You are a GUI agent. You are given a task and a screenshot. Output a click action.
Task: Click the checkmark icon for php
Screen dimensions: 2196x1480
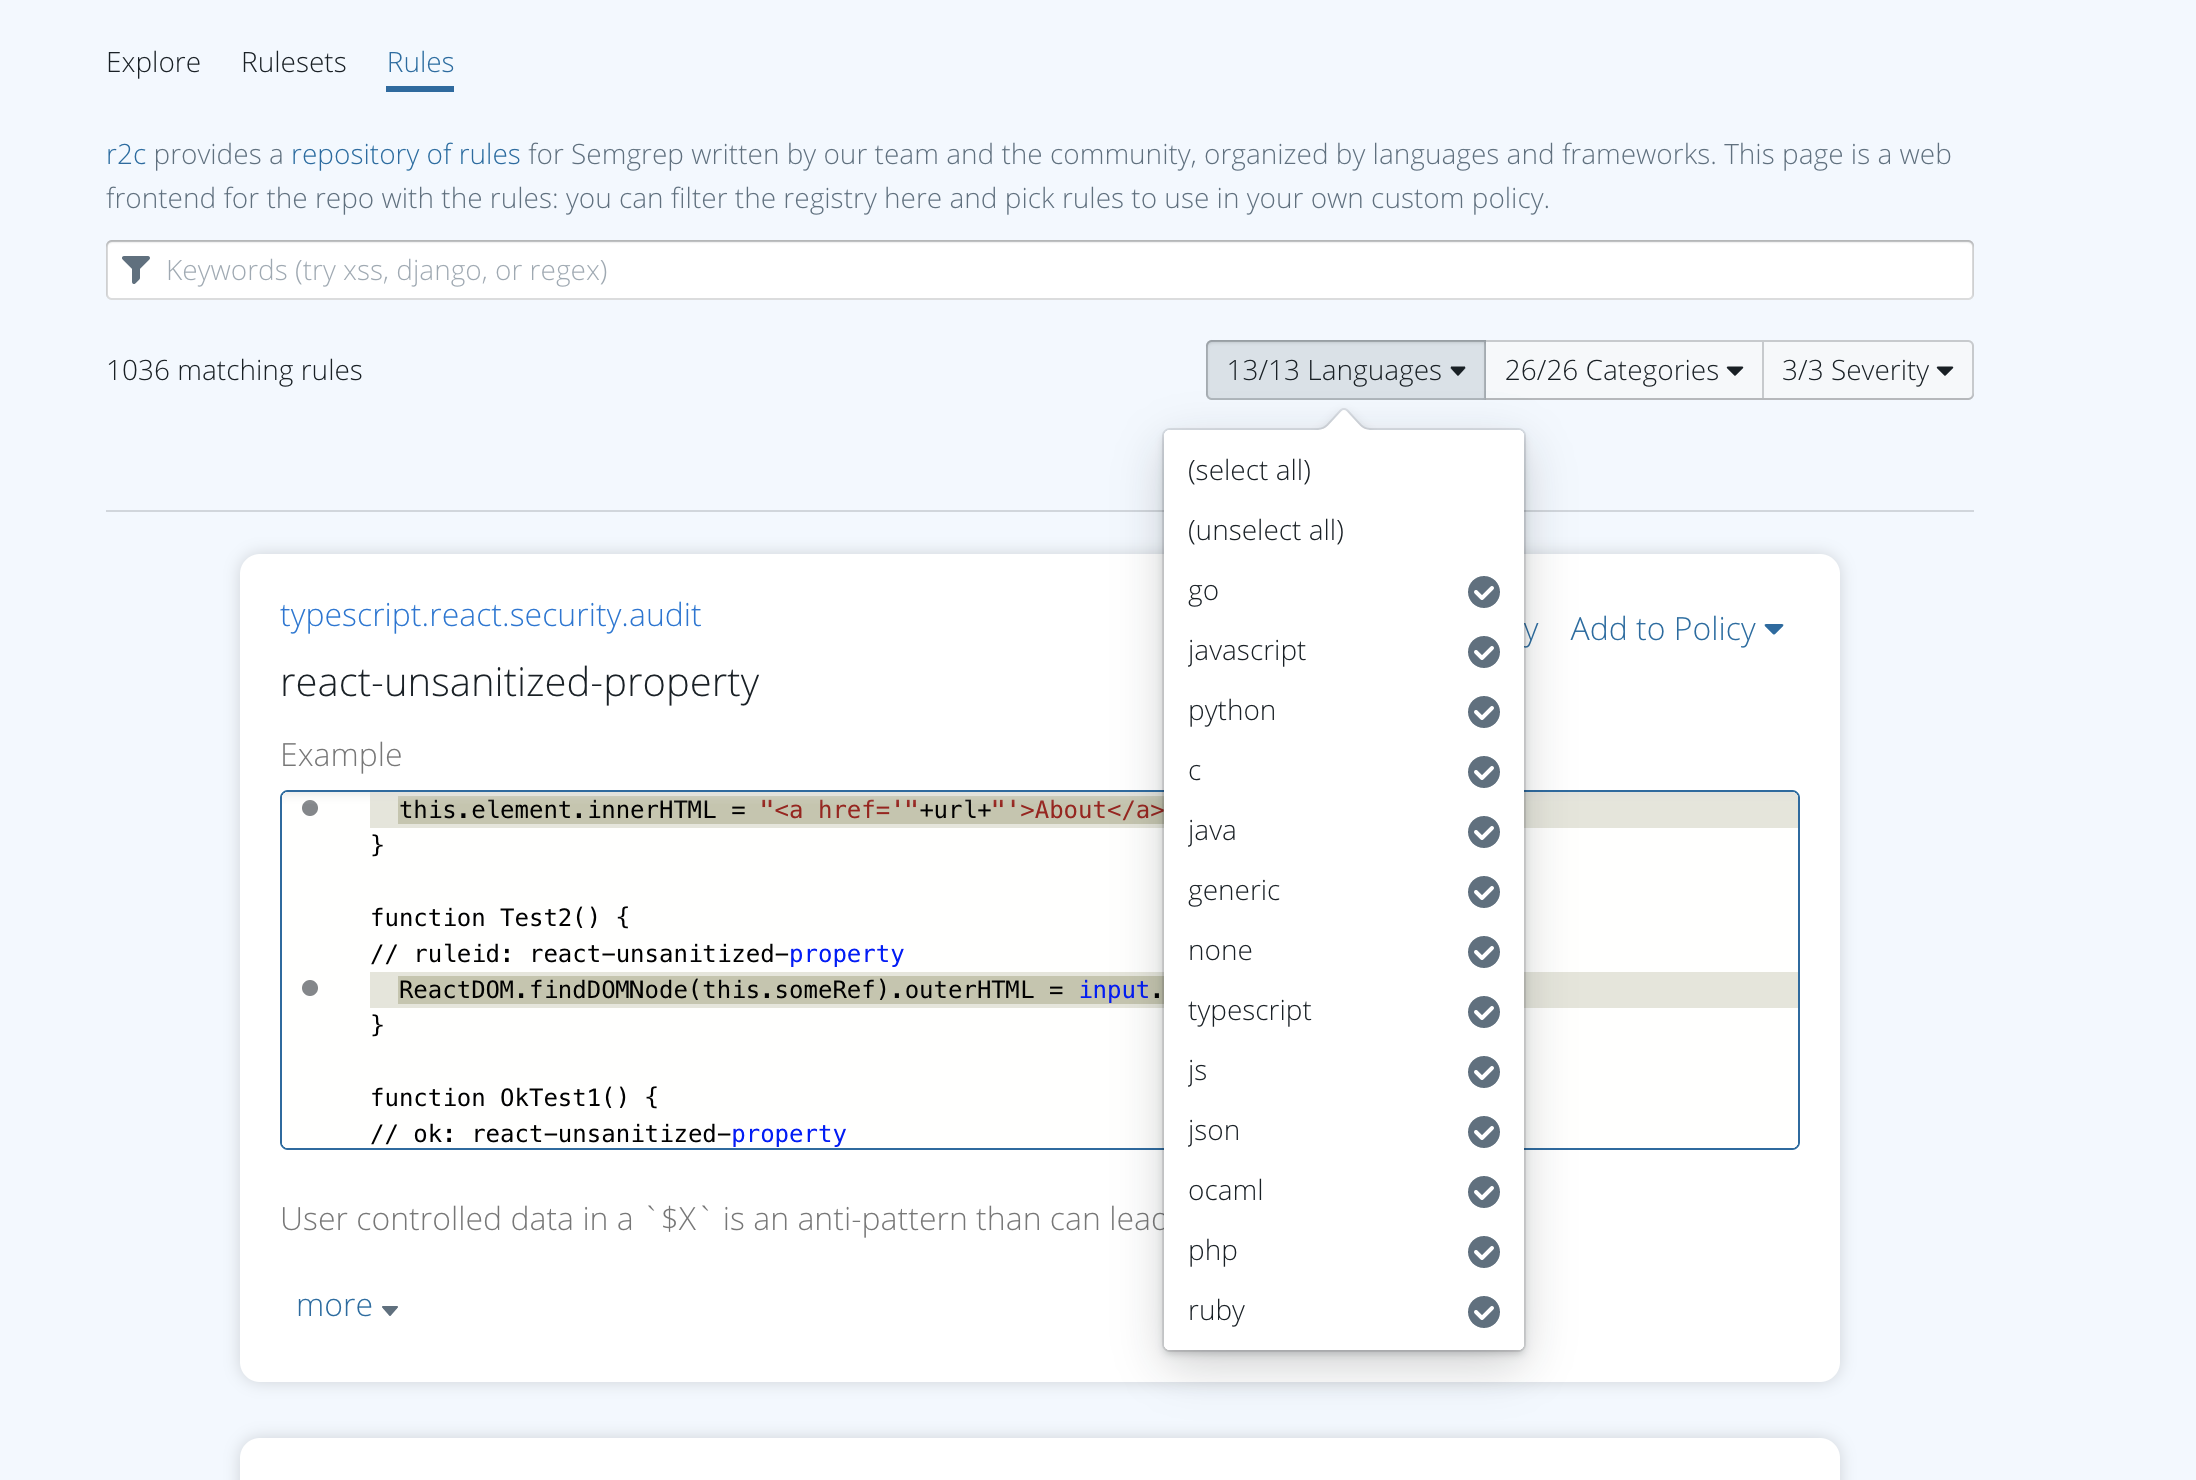tap(1483, 1252)
